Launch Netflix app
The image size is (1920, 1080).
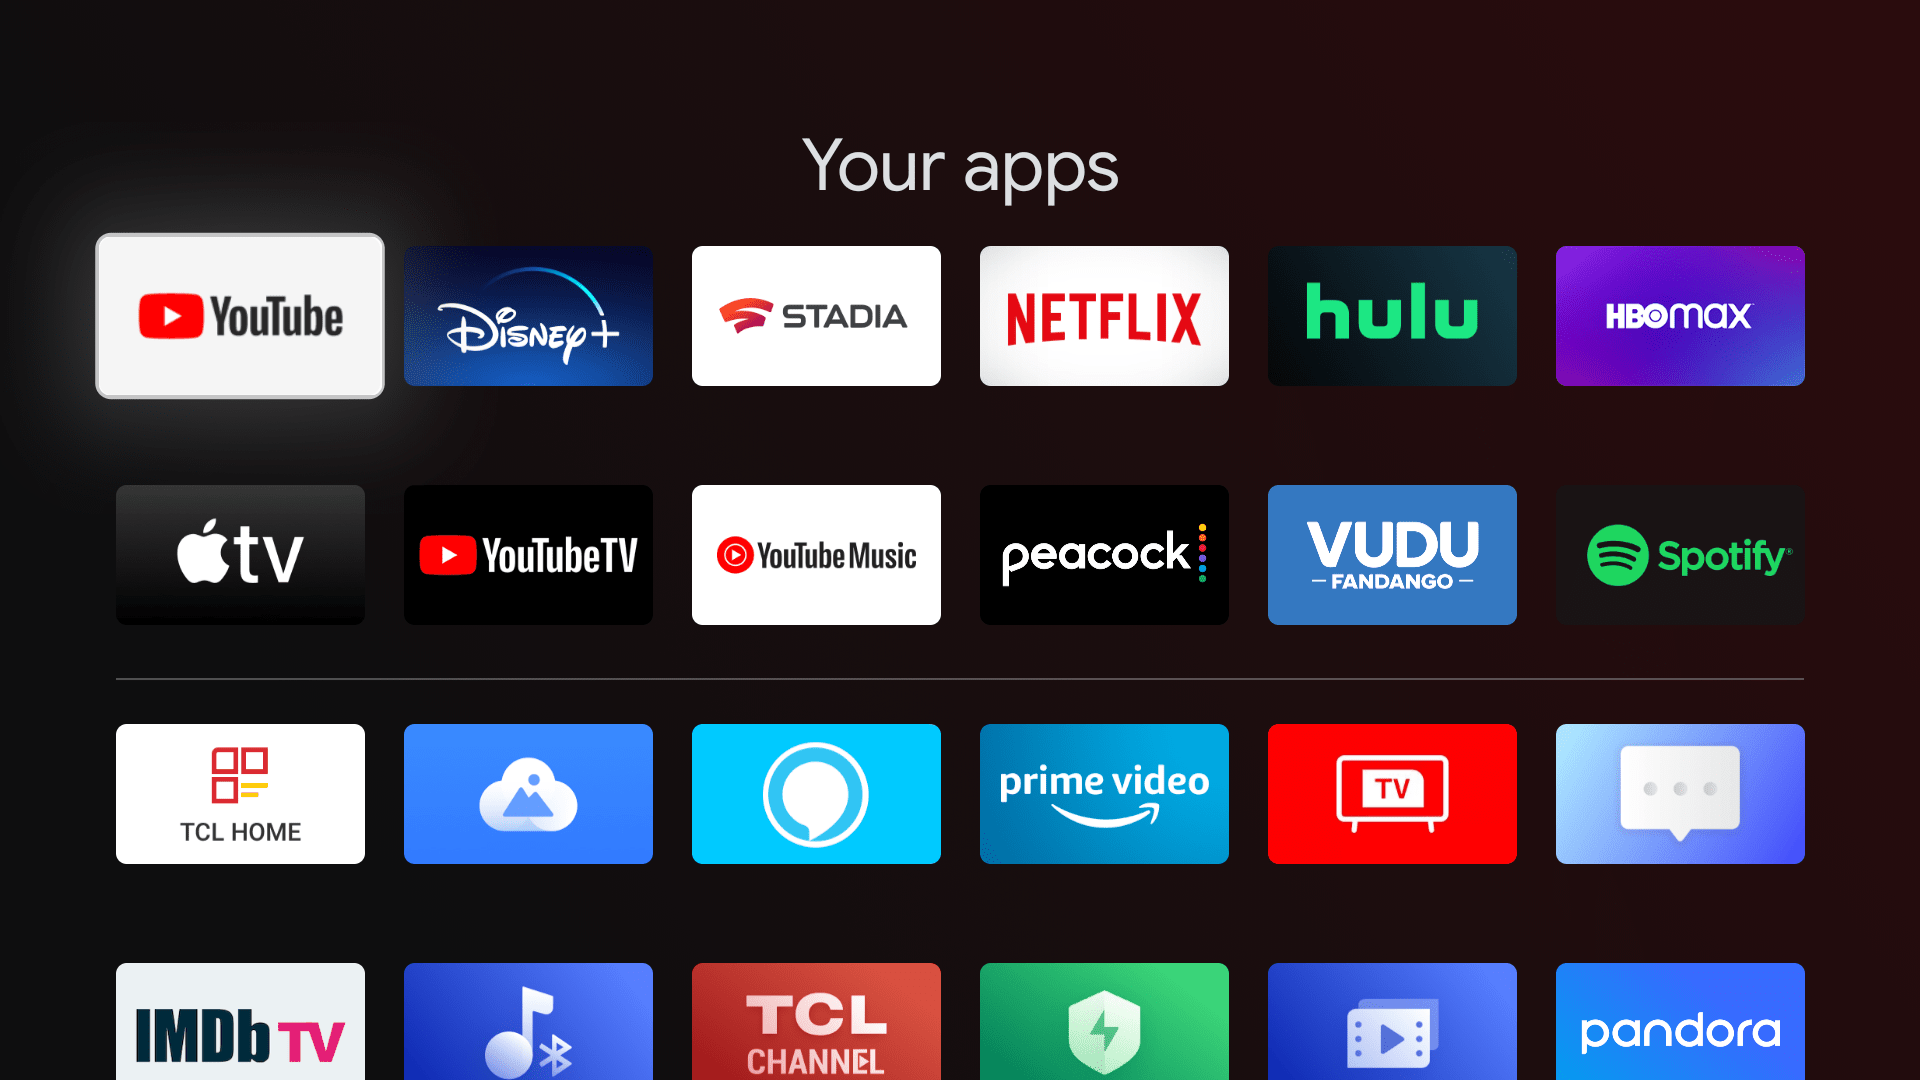click(x=1105, y=315)
